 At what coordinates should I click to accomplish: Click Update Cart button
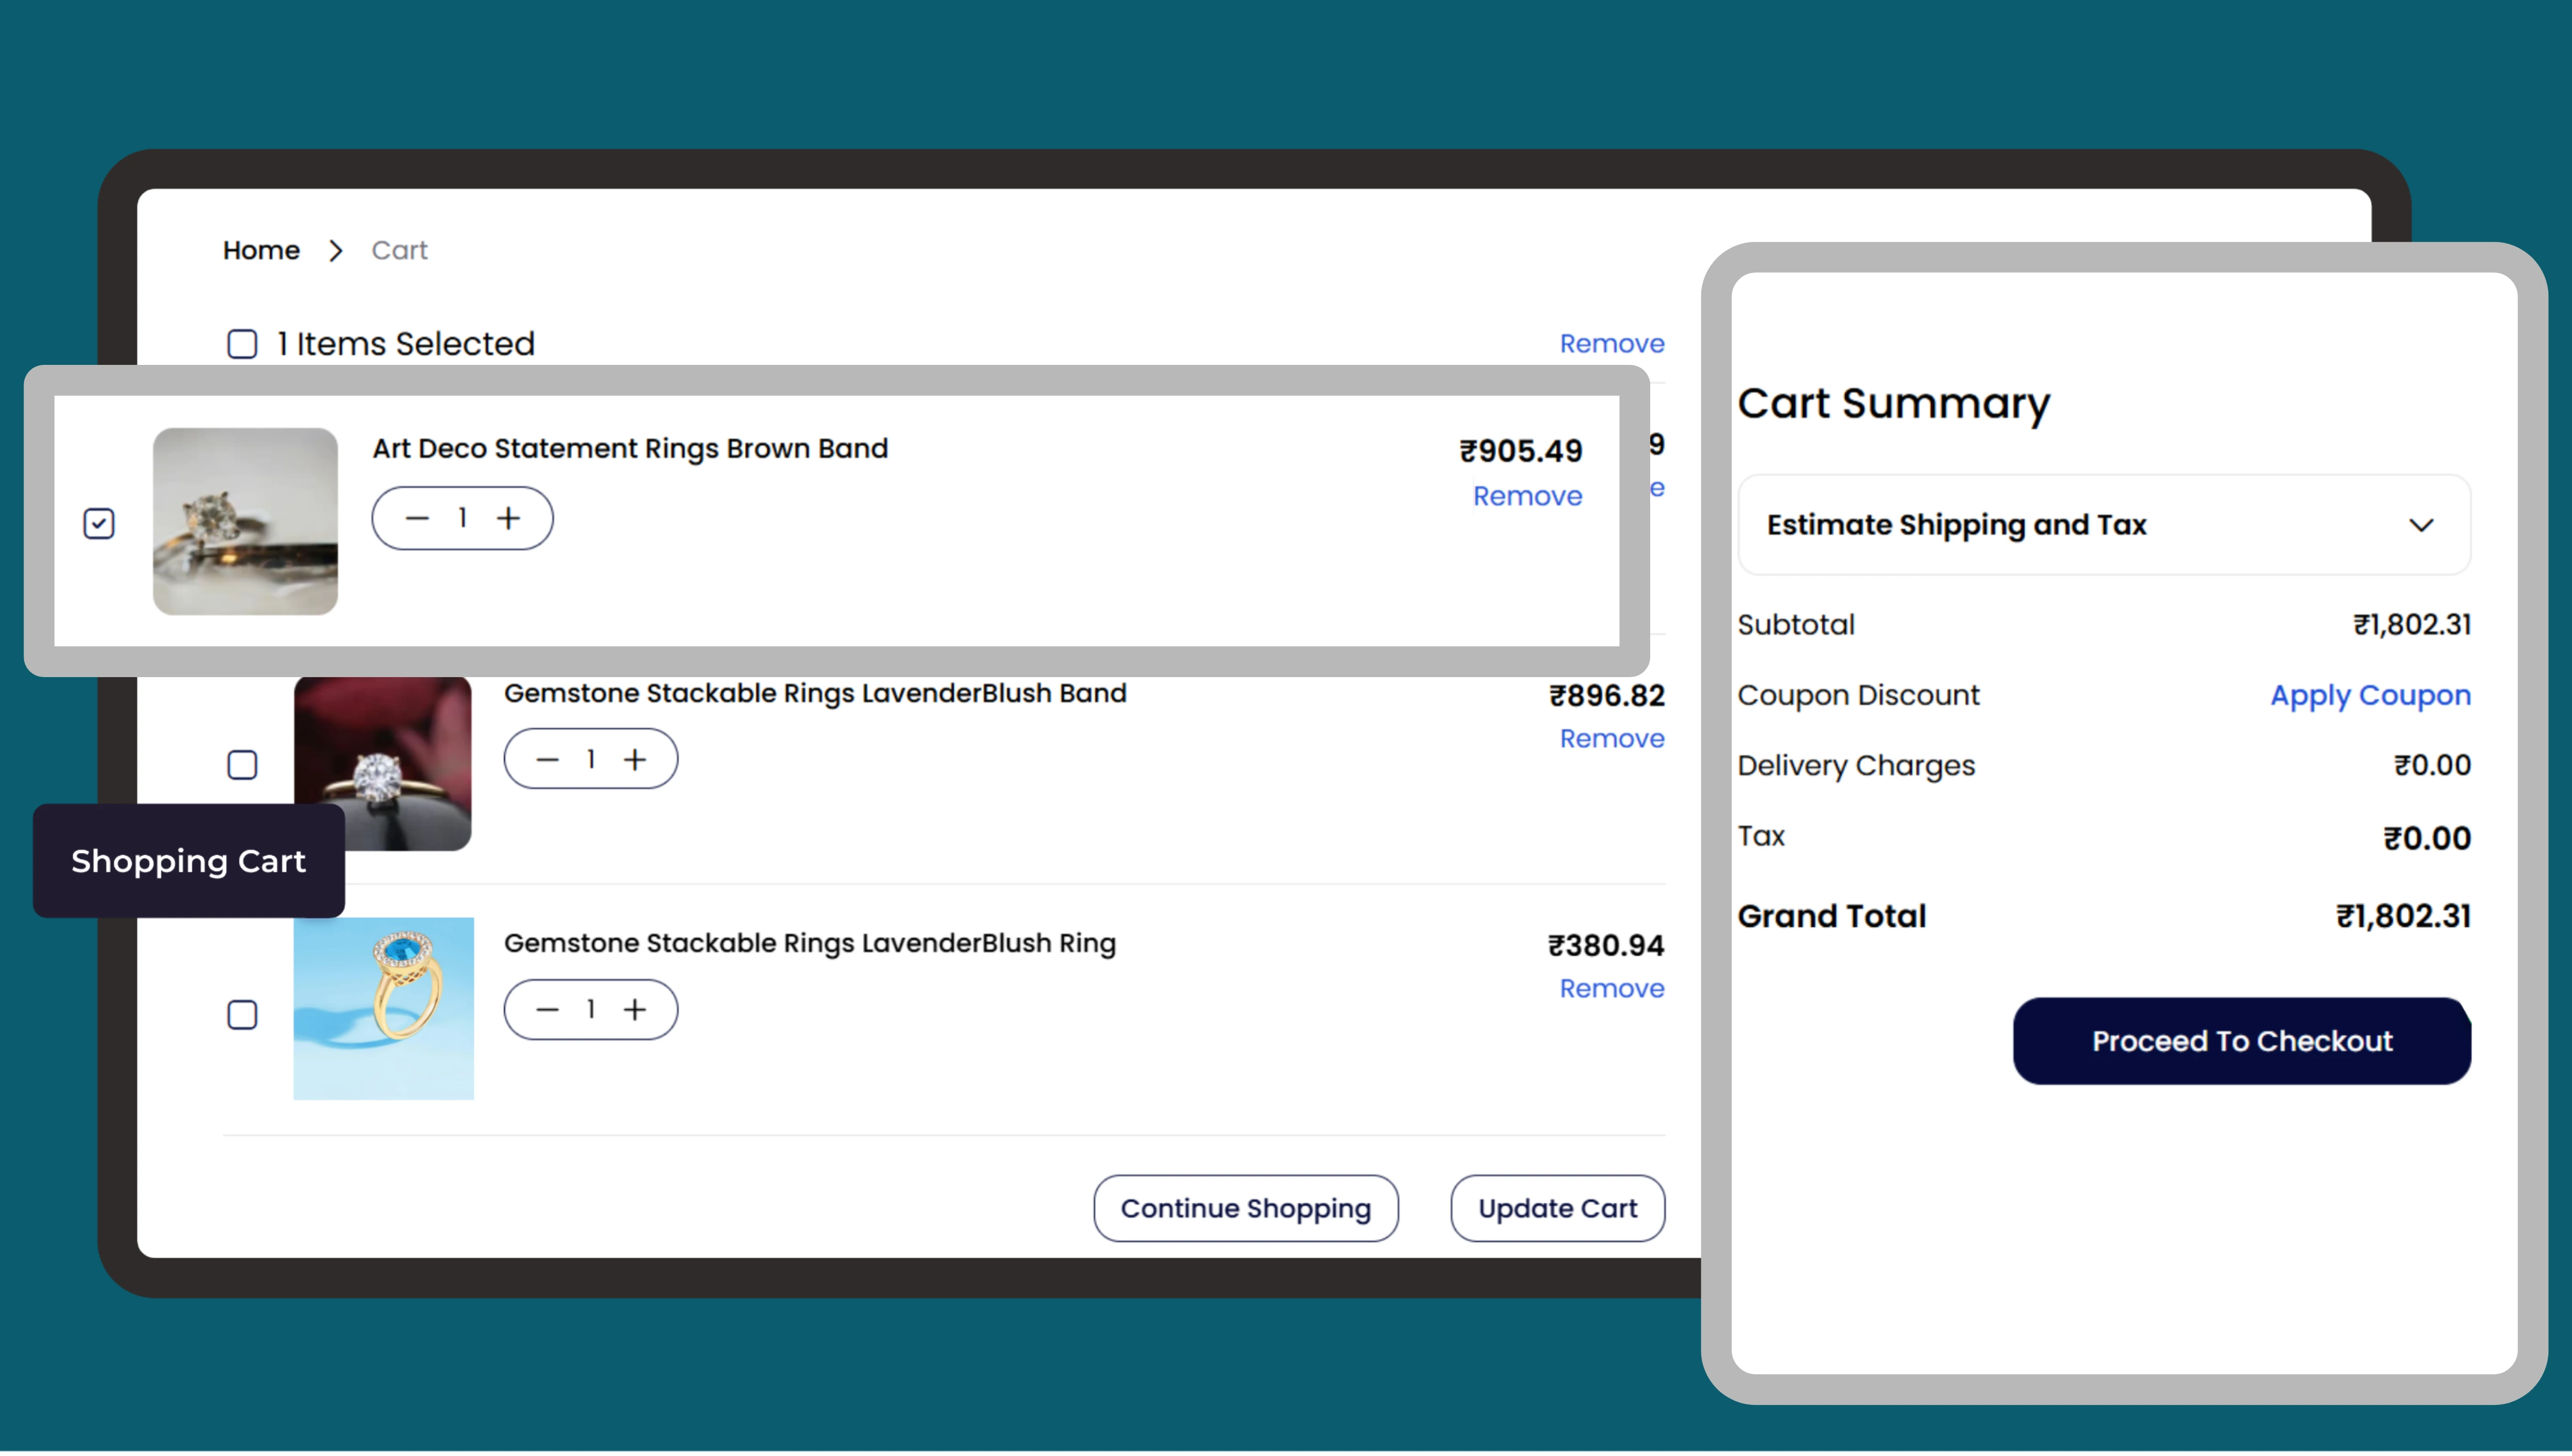[1557, 1208]
